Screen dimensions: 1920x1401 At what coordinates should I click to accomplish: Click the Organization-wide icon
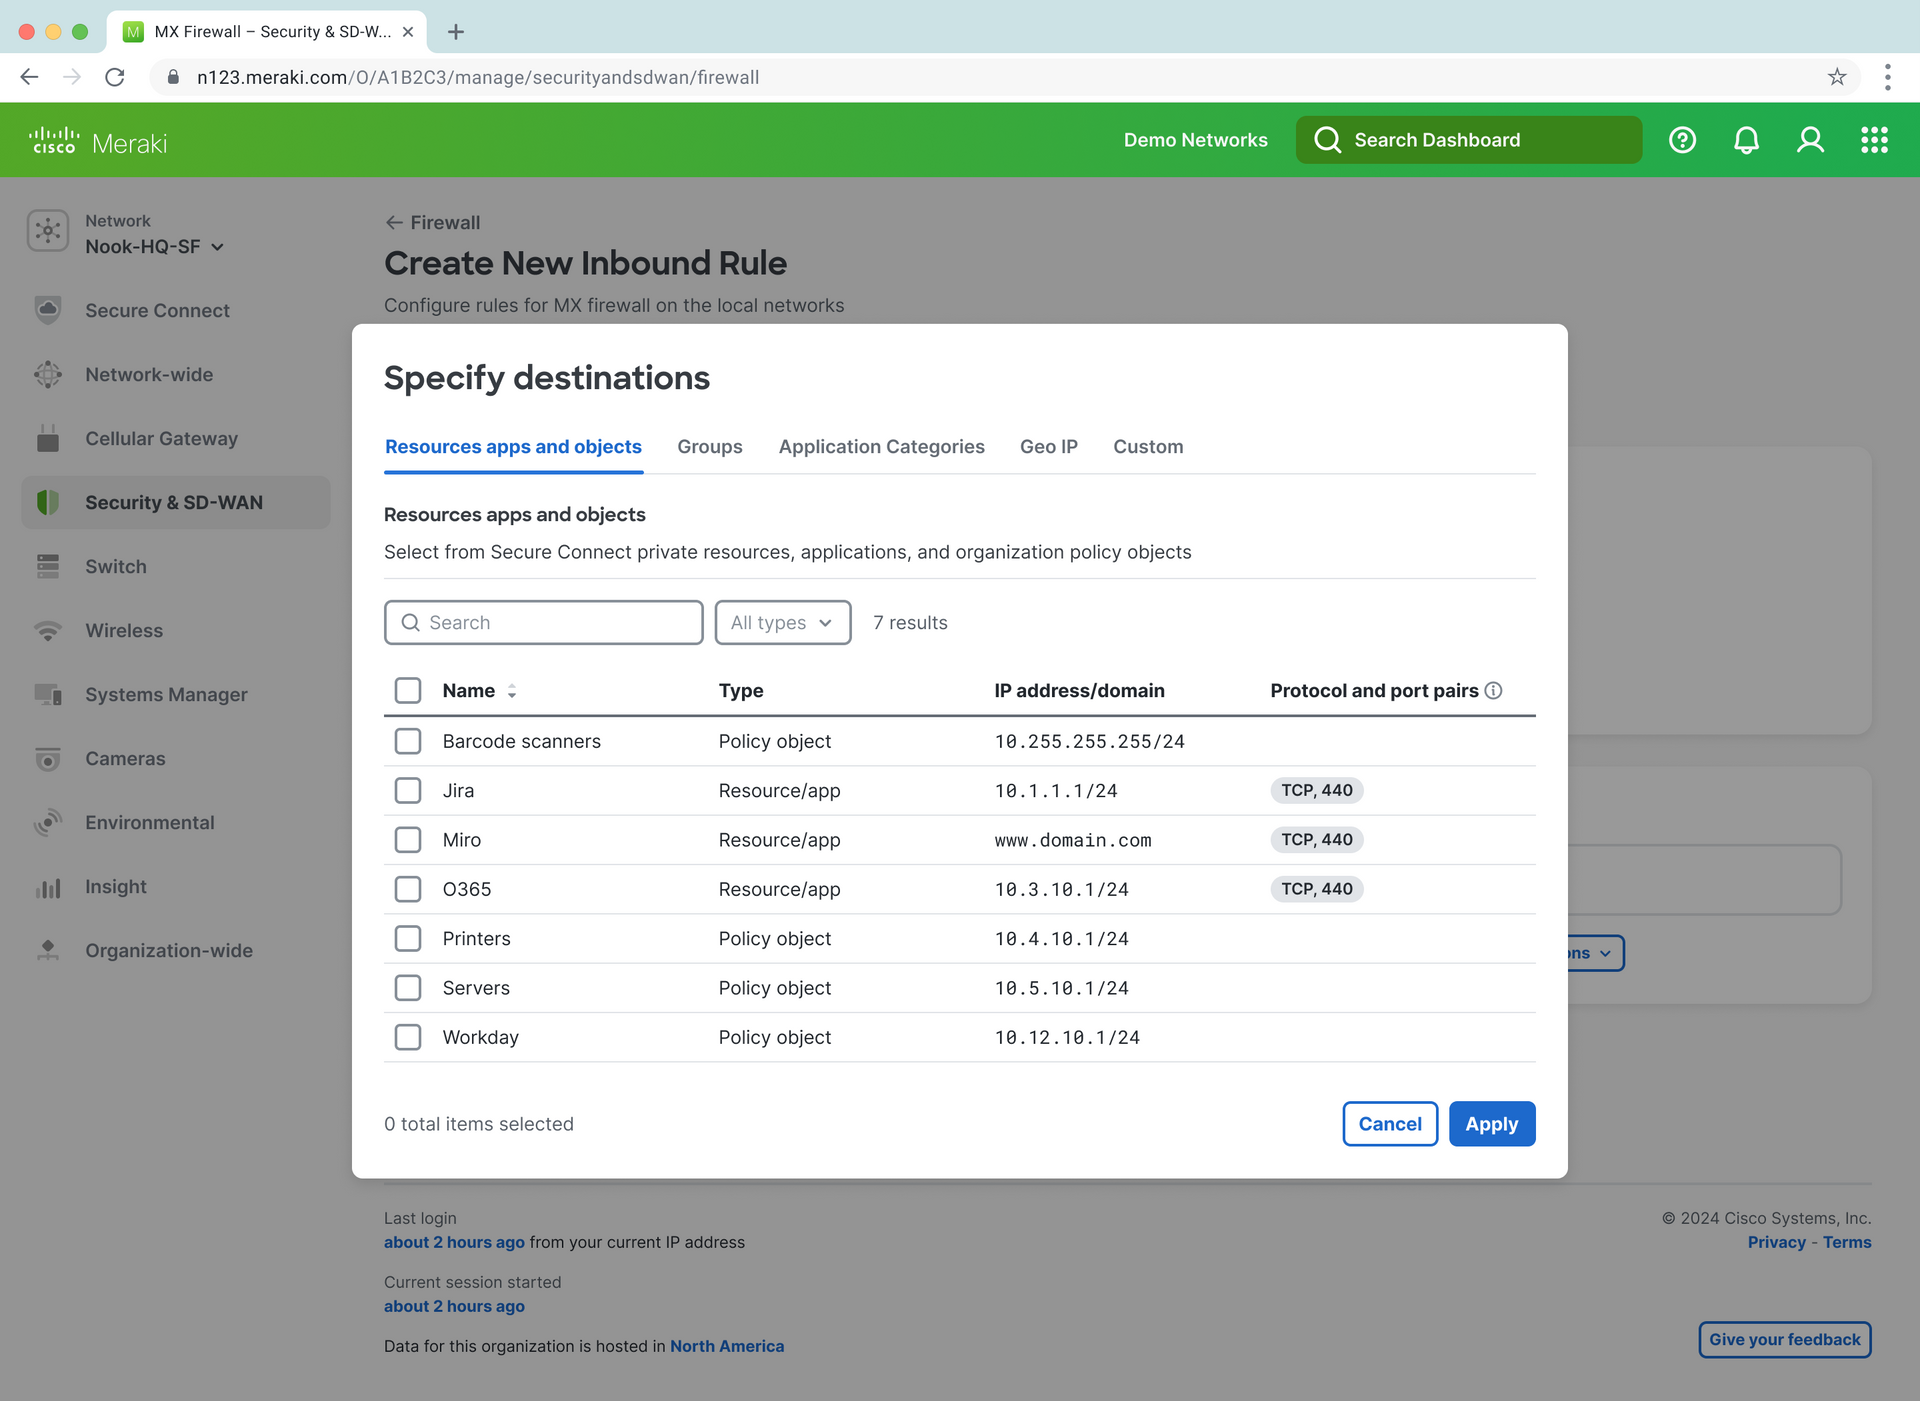tap(48, 951)
